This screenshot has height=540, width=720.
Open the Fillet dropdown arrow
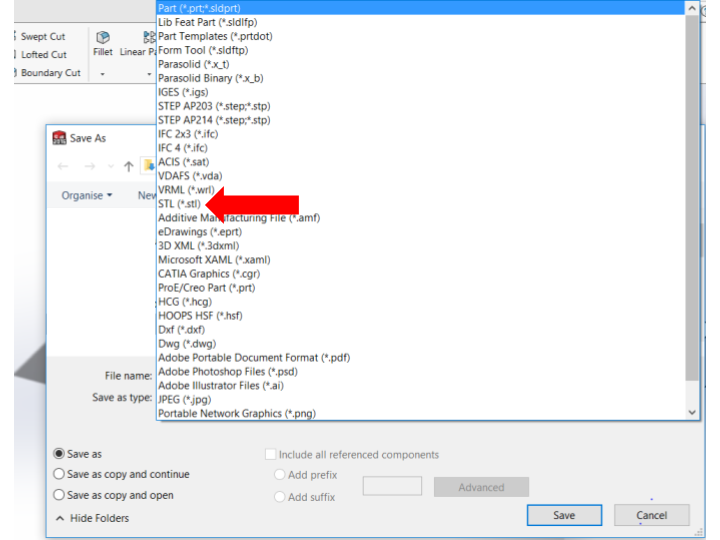click(x=102, y=74)
